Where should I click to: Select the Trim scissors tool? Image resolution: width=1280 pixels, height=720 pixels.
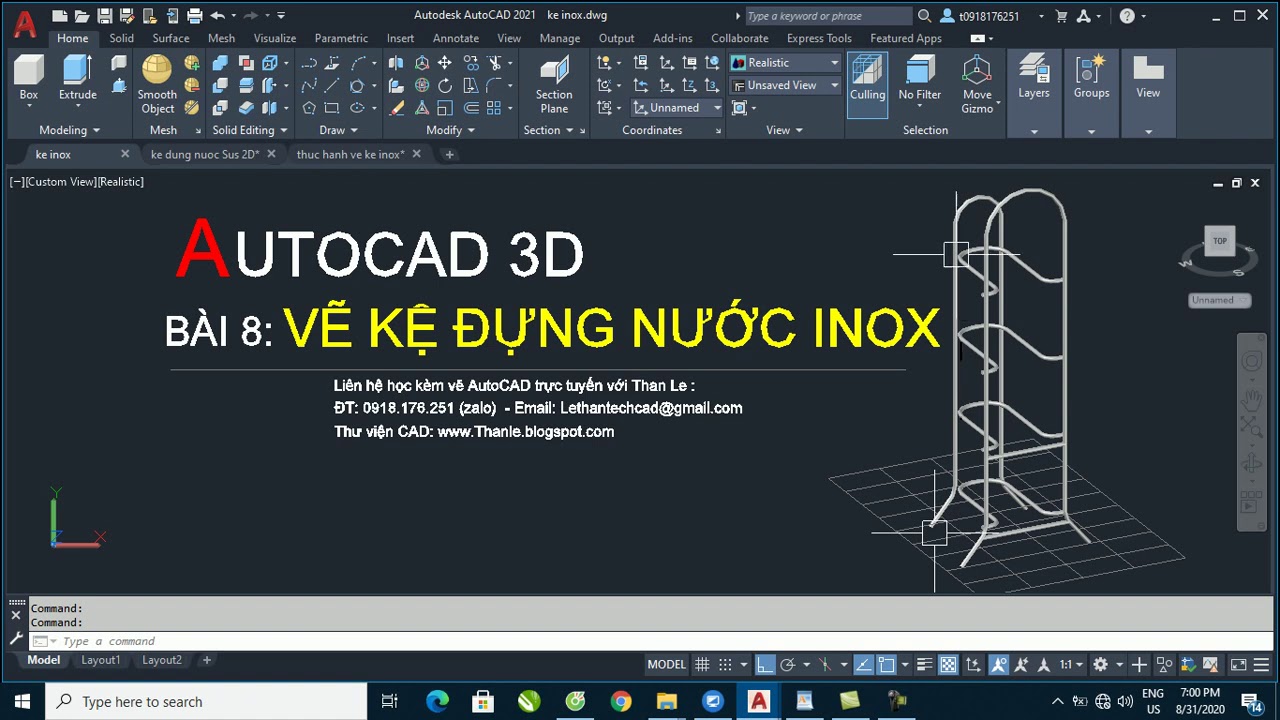[495, 62]
